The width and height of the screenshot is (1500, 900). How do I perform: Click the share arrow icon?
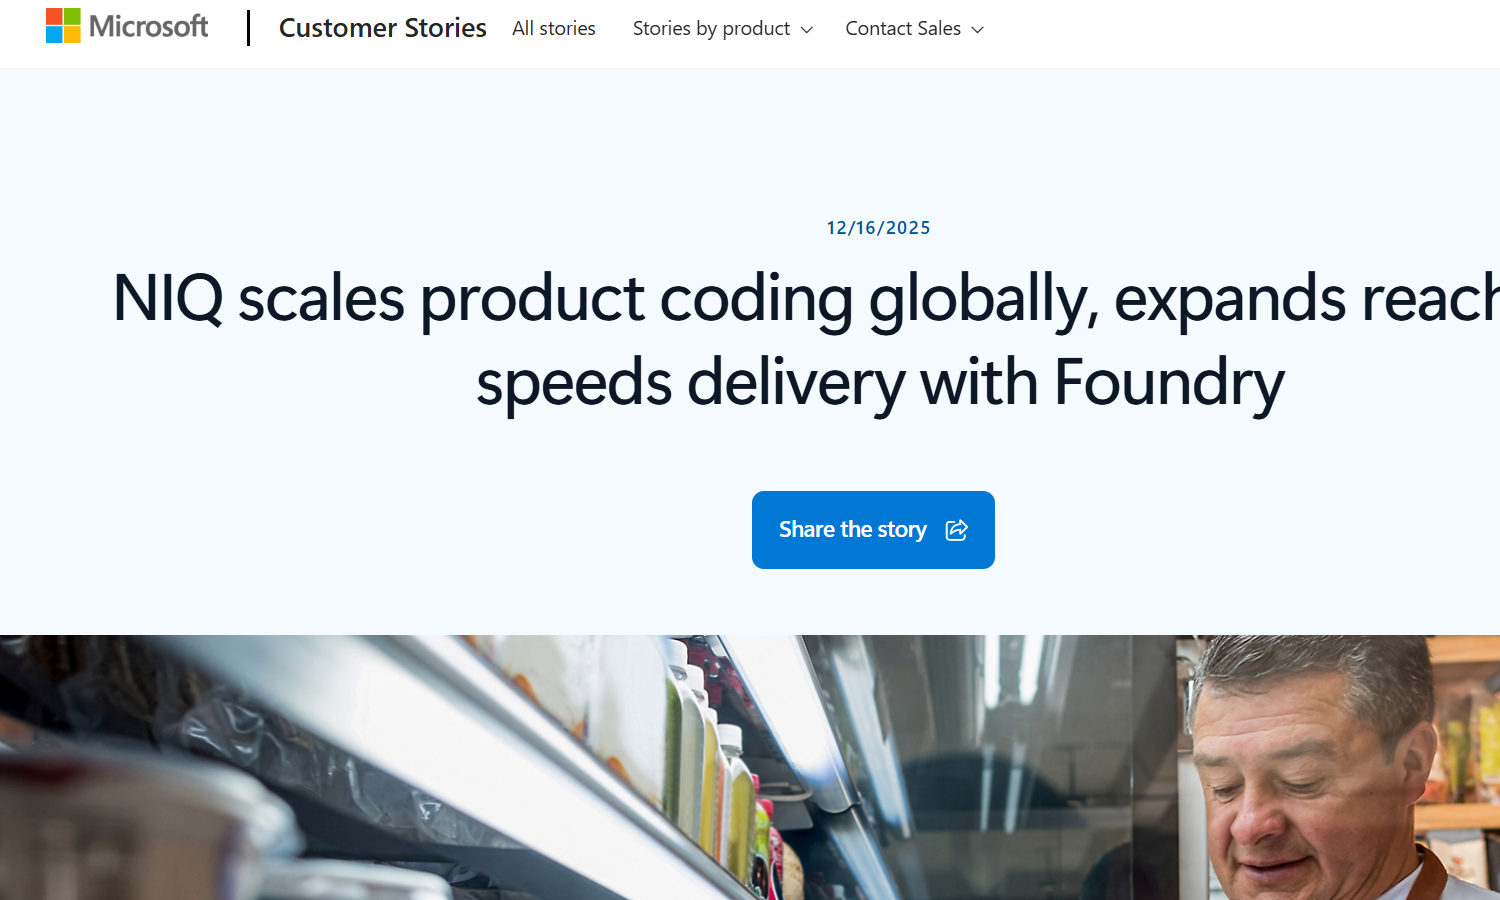pyautogui.click(x=957, y=530)
